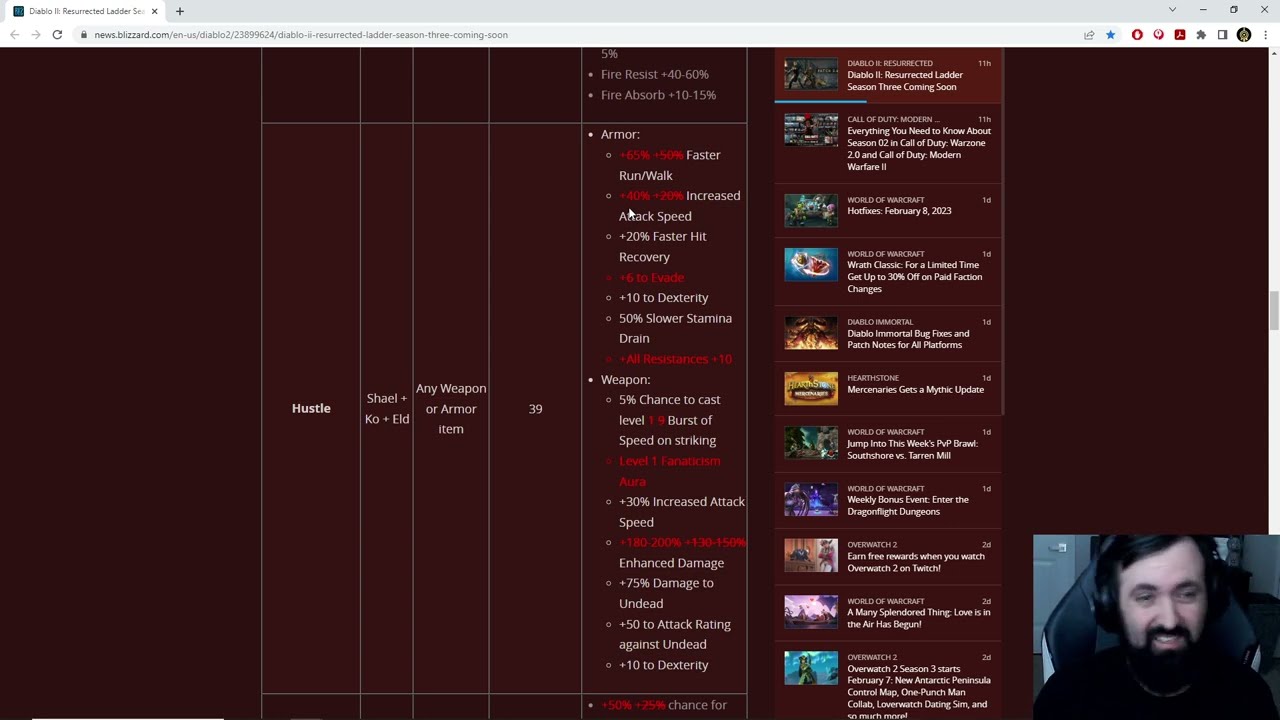Open the Extensions puzzle piece menu
The image size is (1280, 720).
pyautogui.click(x=1201, y=35)
